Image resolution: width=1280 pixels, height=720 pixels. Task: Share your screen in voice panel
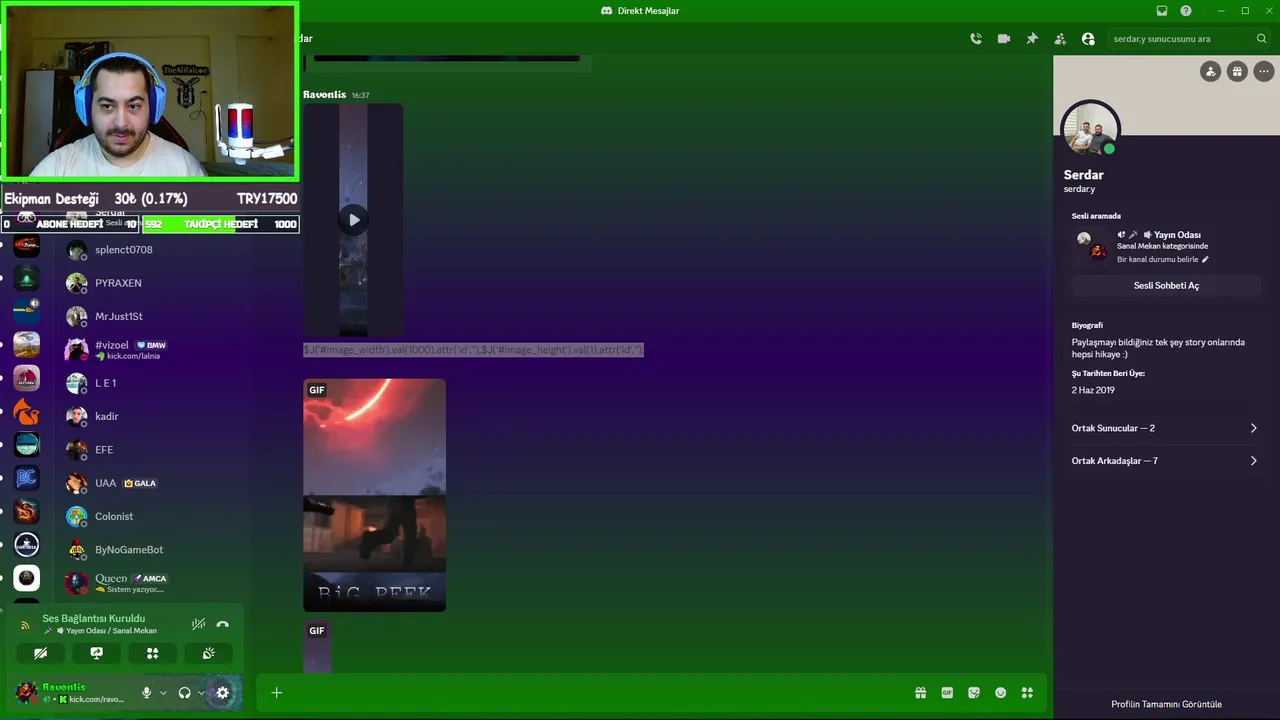point(96,653)
